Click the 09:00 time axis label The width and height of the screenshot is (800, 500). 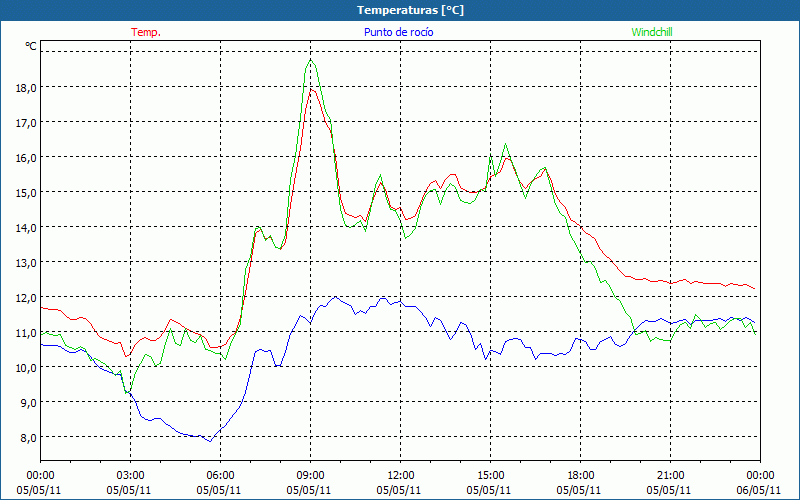tap(310, 476)
